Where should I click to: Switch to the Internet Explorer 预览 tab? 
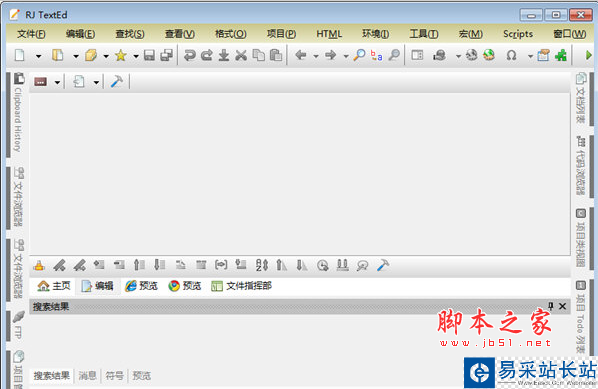(x=141, y=286)
